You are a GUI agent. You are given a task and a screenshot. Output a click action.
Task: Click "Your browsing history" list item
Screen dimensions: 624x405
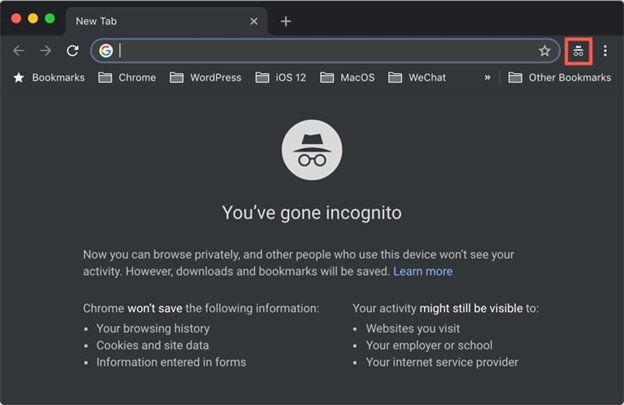(x=153, y=329)
